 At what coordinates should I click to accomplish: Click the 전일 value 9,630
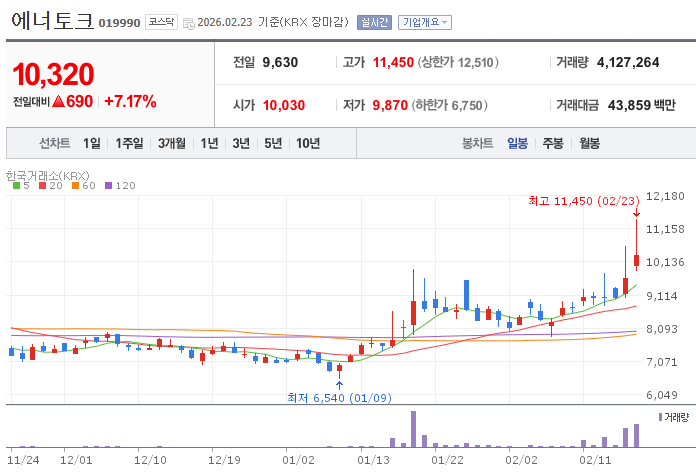280,63
